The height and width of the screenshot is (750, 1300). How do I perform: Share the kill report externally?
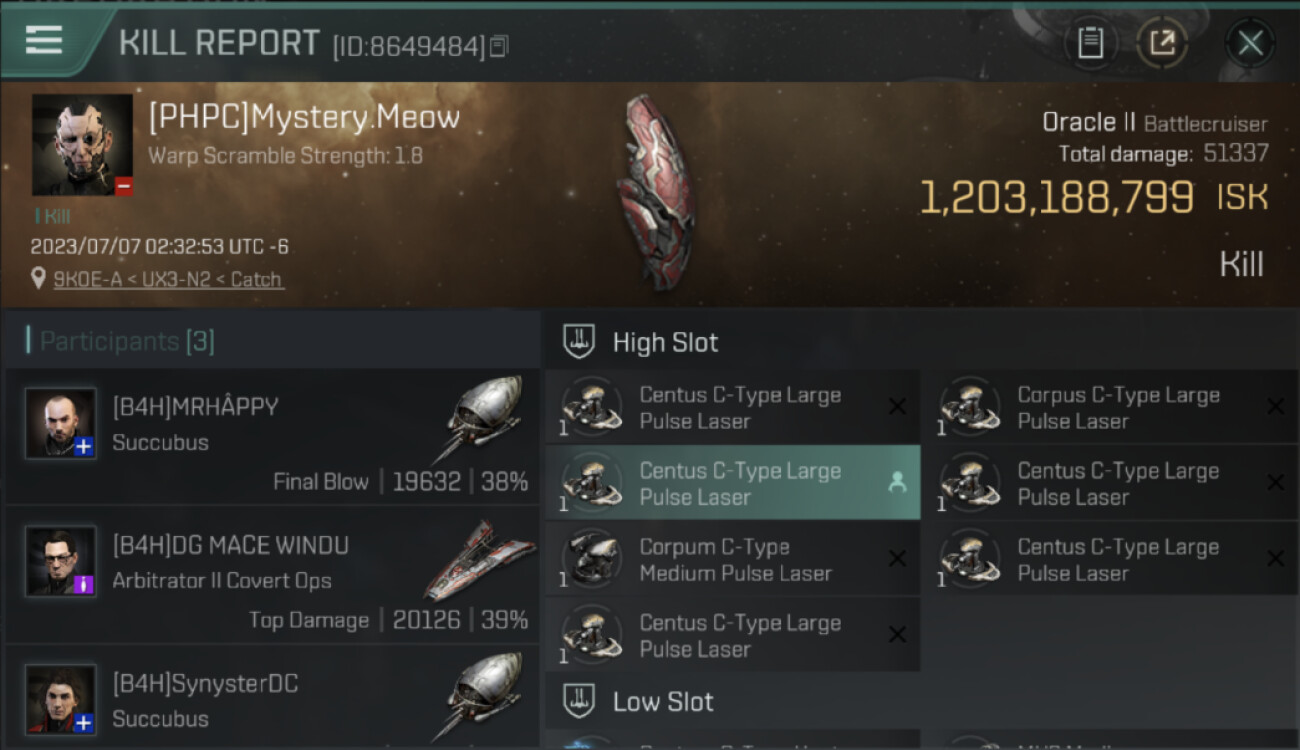[x=1162, y=43]
